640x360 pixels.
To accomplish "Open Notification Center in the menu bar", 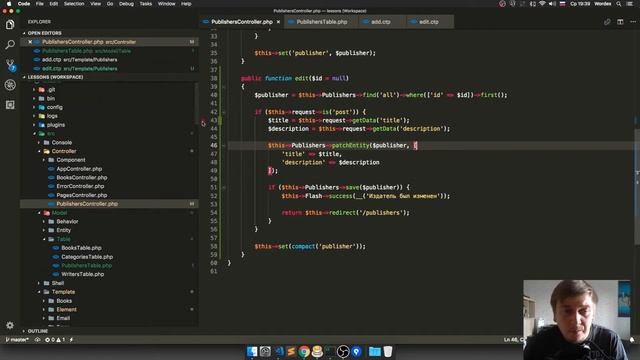I will click(x=630, y=4).
